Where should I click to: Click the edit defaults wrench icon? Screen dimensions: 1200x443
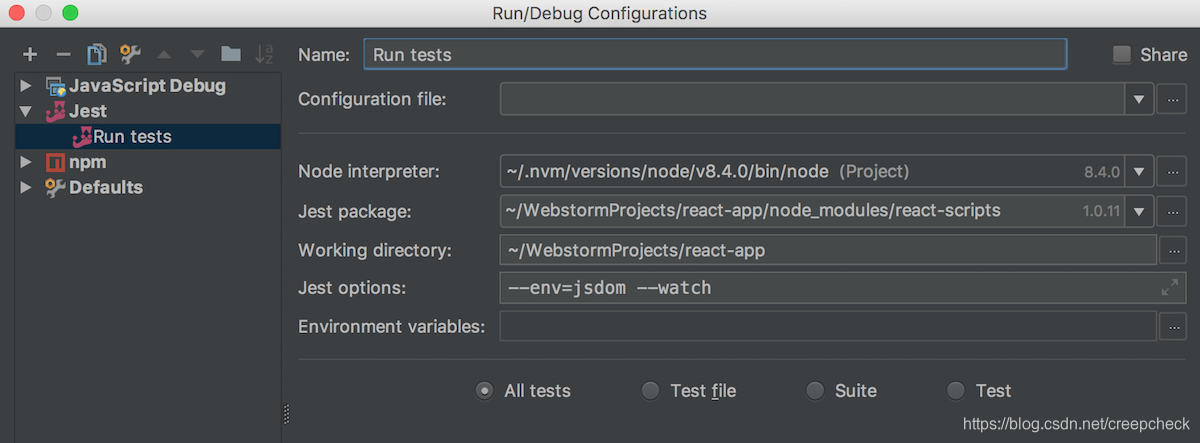pyautogui.click(x=130, y=54)
